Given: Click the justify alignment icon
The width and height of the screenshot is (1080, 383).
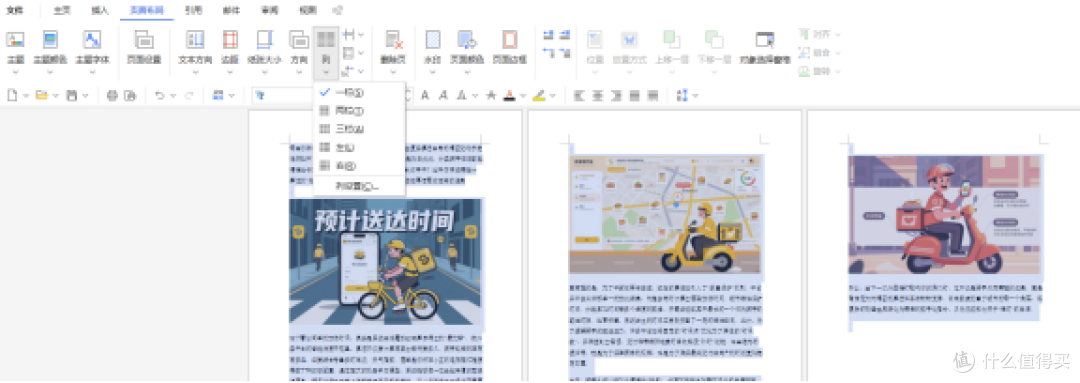Looking at the screenshot, I should click(634, 95).
